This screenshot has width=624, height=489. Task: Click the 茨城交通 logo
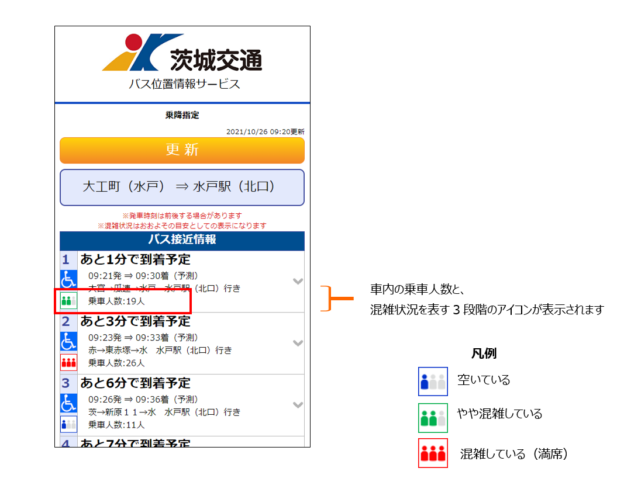click(x=182, y=55)
